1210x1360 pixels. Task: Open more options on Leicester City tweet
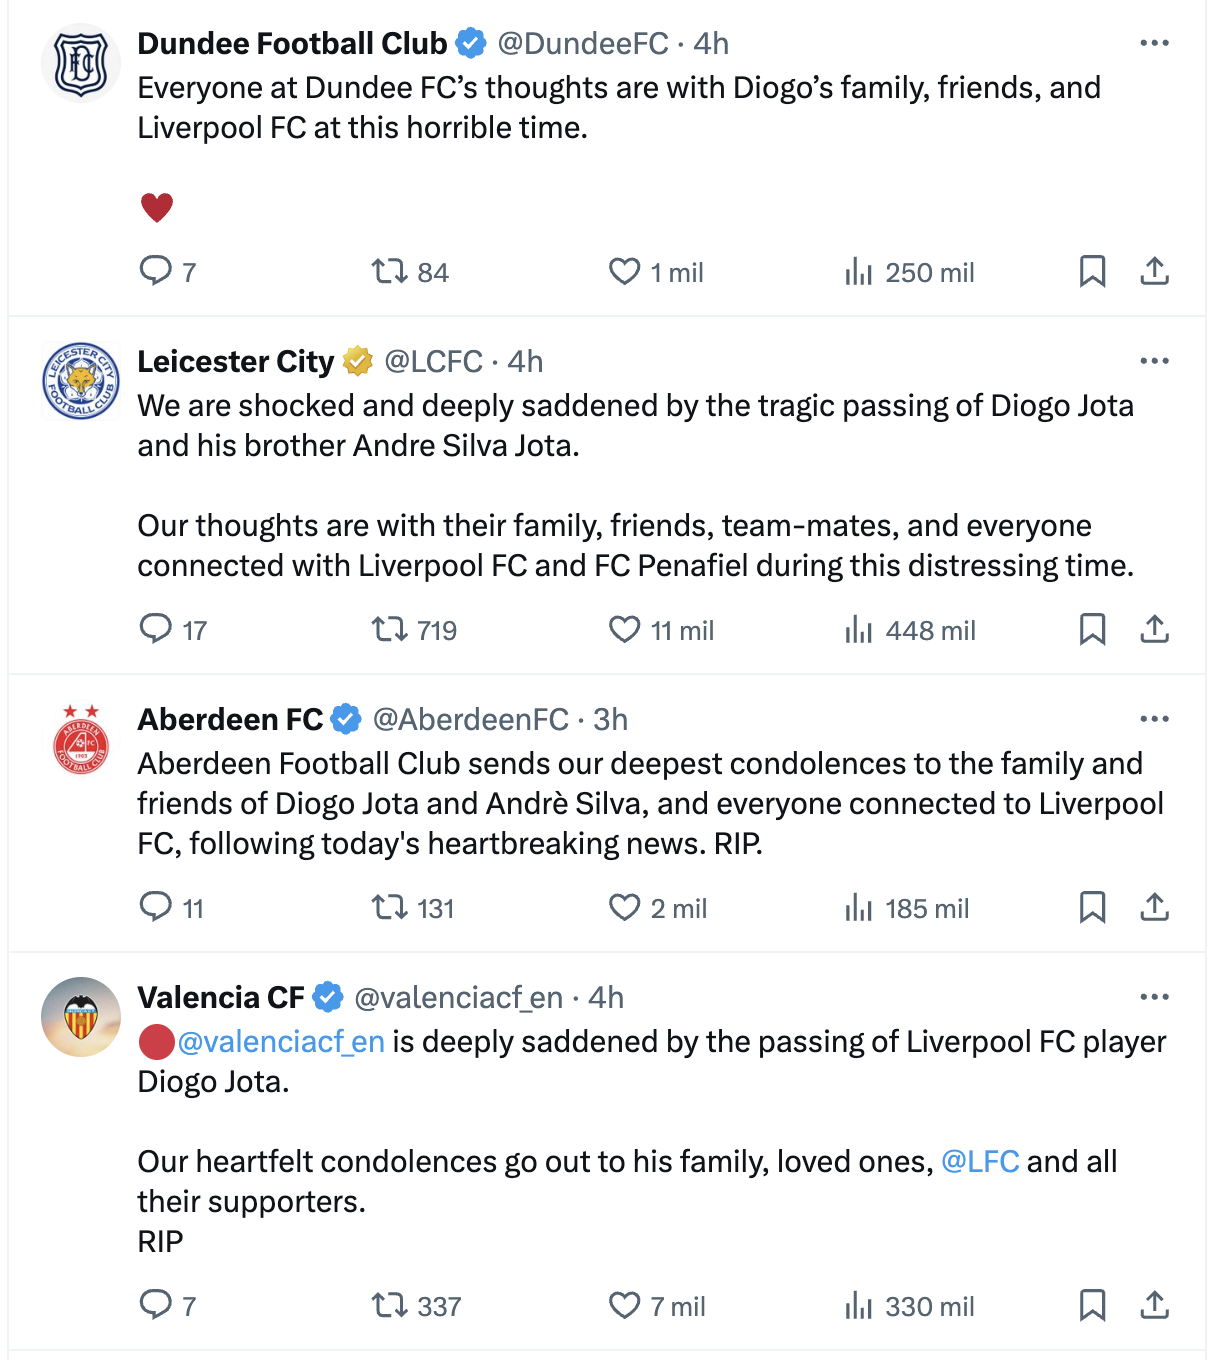(x=1154, y=361)
